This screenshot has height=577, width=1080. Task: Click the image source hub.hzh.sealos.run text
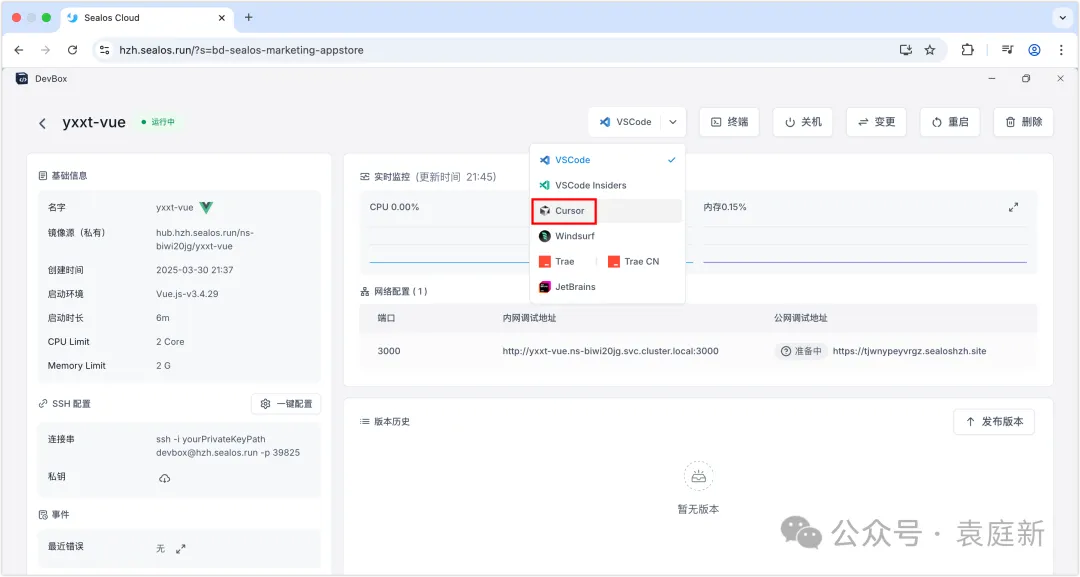click(205, 240)
